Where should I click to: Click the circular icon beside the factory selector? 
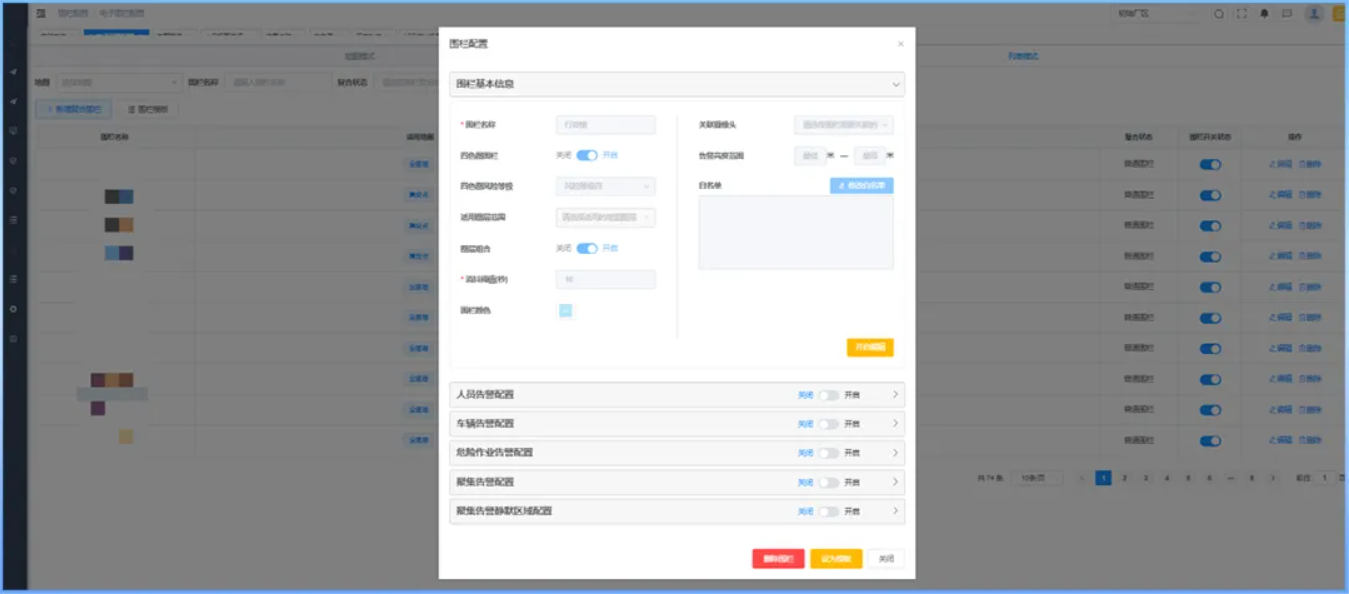point(1218,14)
